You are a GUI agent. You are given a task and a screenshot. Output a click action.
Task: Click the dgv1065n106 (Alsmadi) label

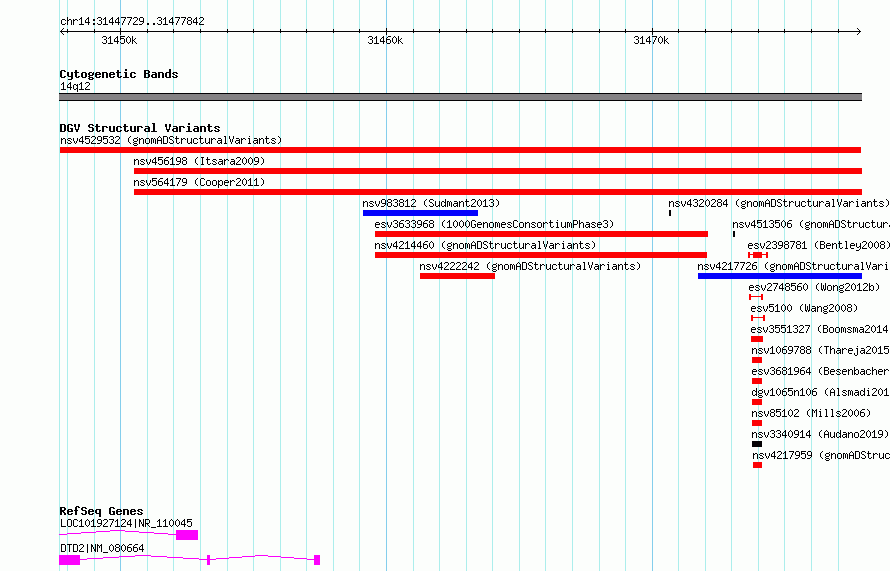(820, 392)
